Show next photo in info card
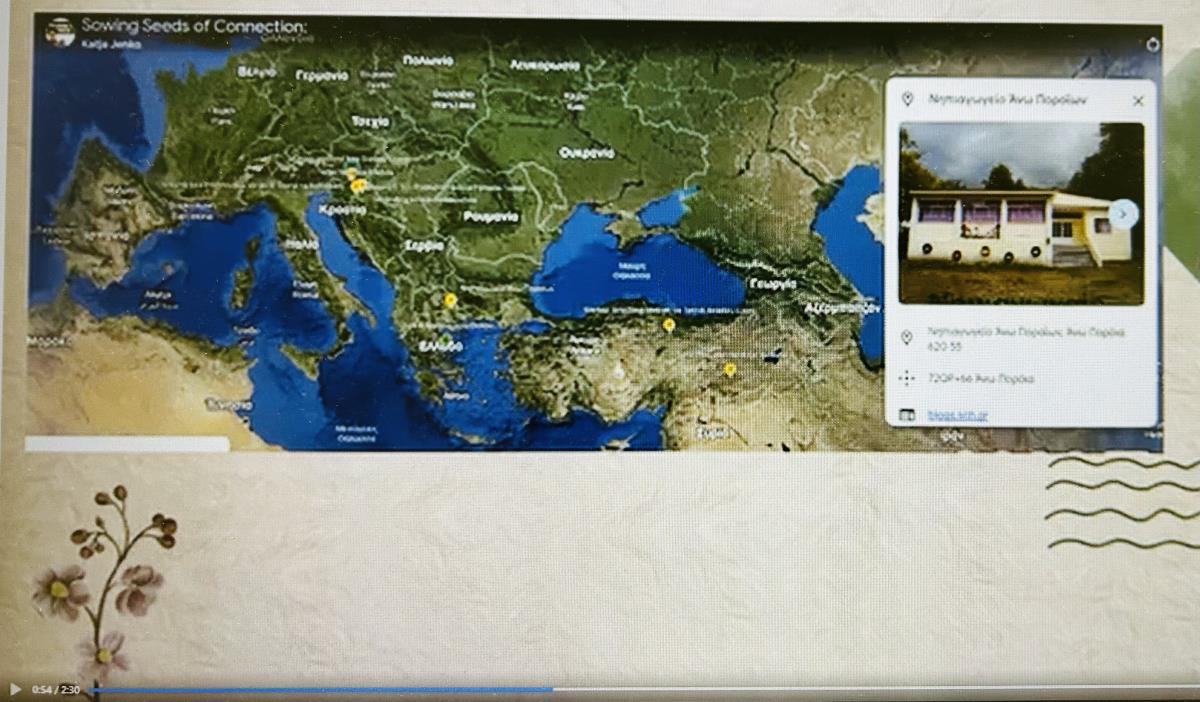 click(x=1123, y=213)
